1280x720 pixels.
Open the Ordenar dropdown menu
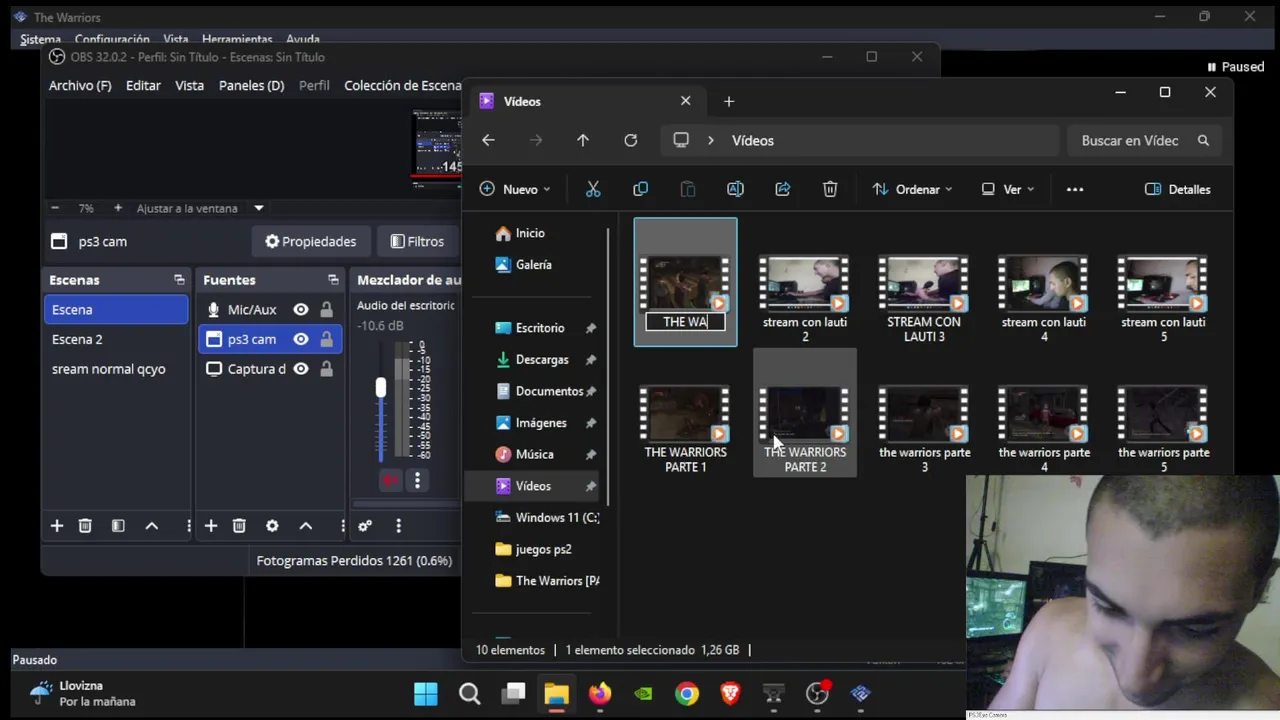[912, 189]
